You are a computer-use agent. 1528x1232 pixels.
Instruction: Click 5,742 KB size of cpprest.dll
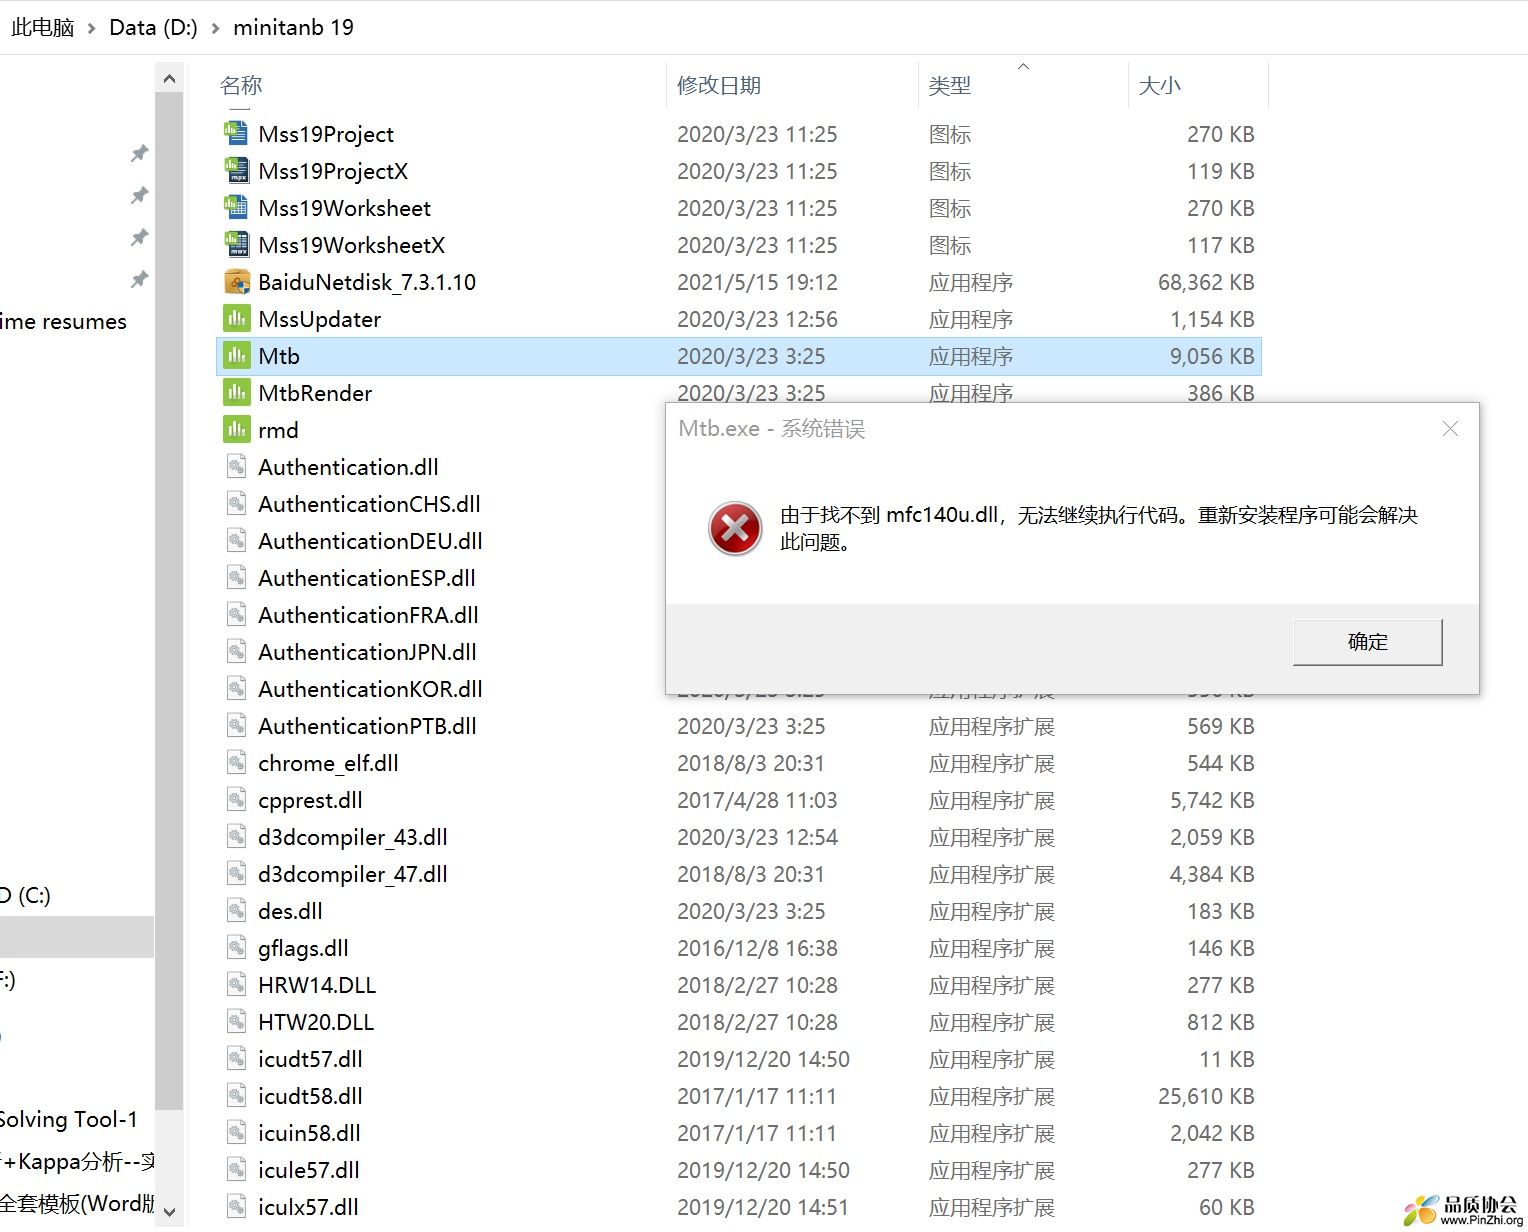[1212, 800]
